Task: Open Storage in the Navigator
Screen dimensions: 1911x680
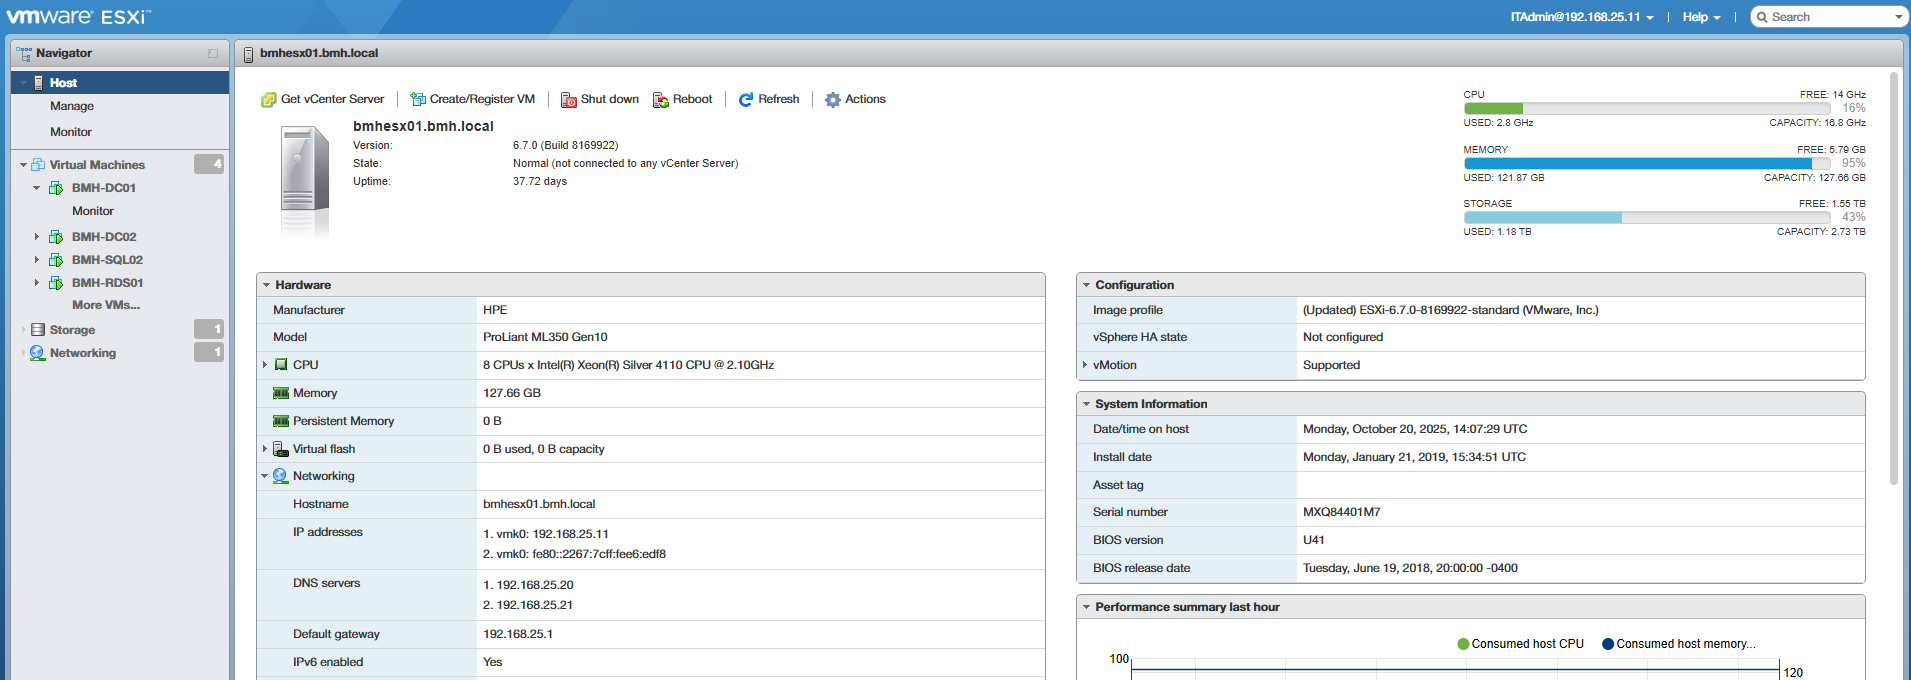Action: pos(72,330)
